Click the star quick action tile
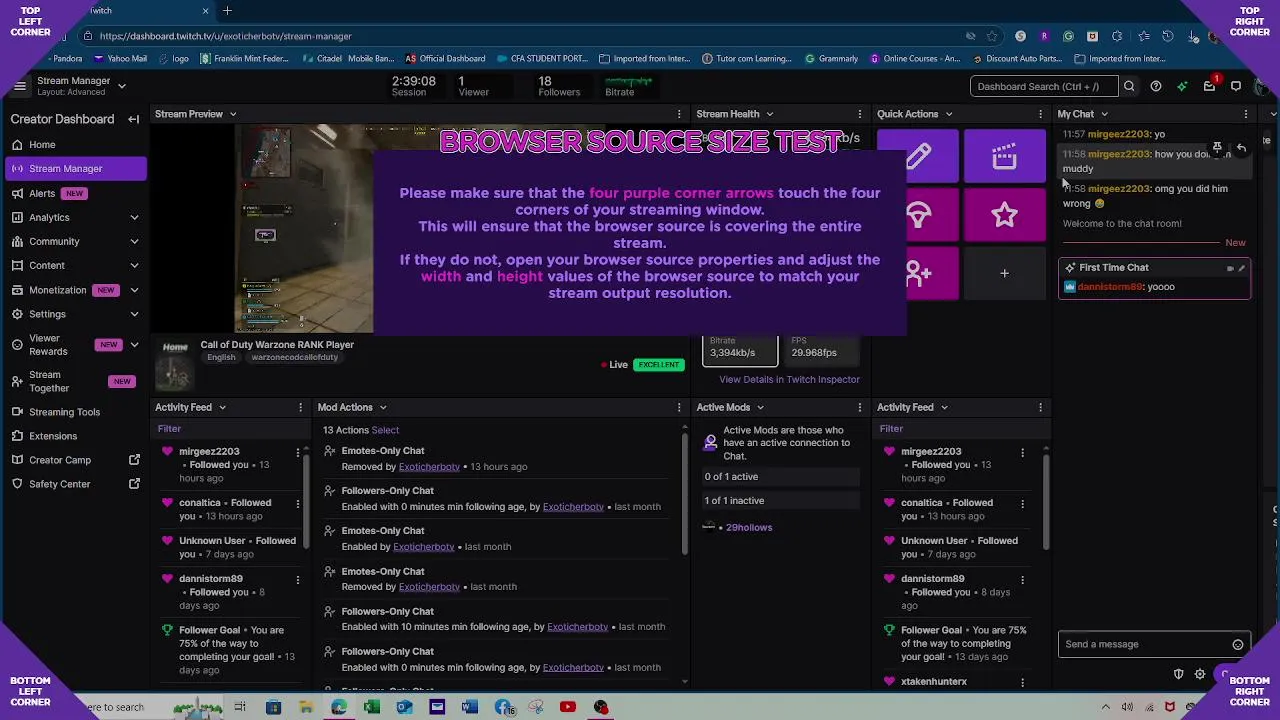The image size is (1280, 720). pyautogui.click(x=1005, y=214)
